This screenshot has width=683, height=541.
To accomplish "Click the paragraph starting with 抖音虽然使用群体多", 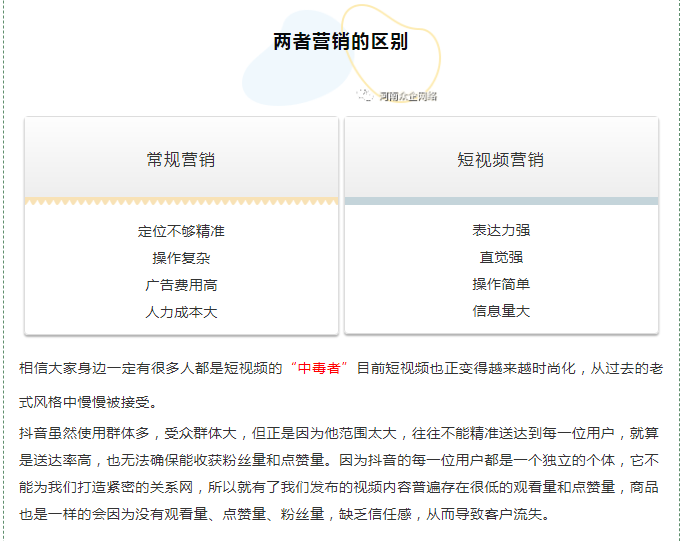I will tap(340, 474).
